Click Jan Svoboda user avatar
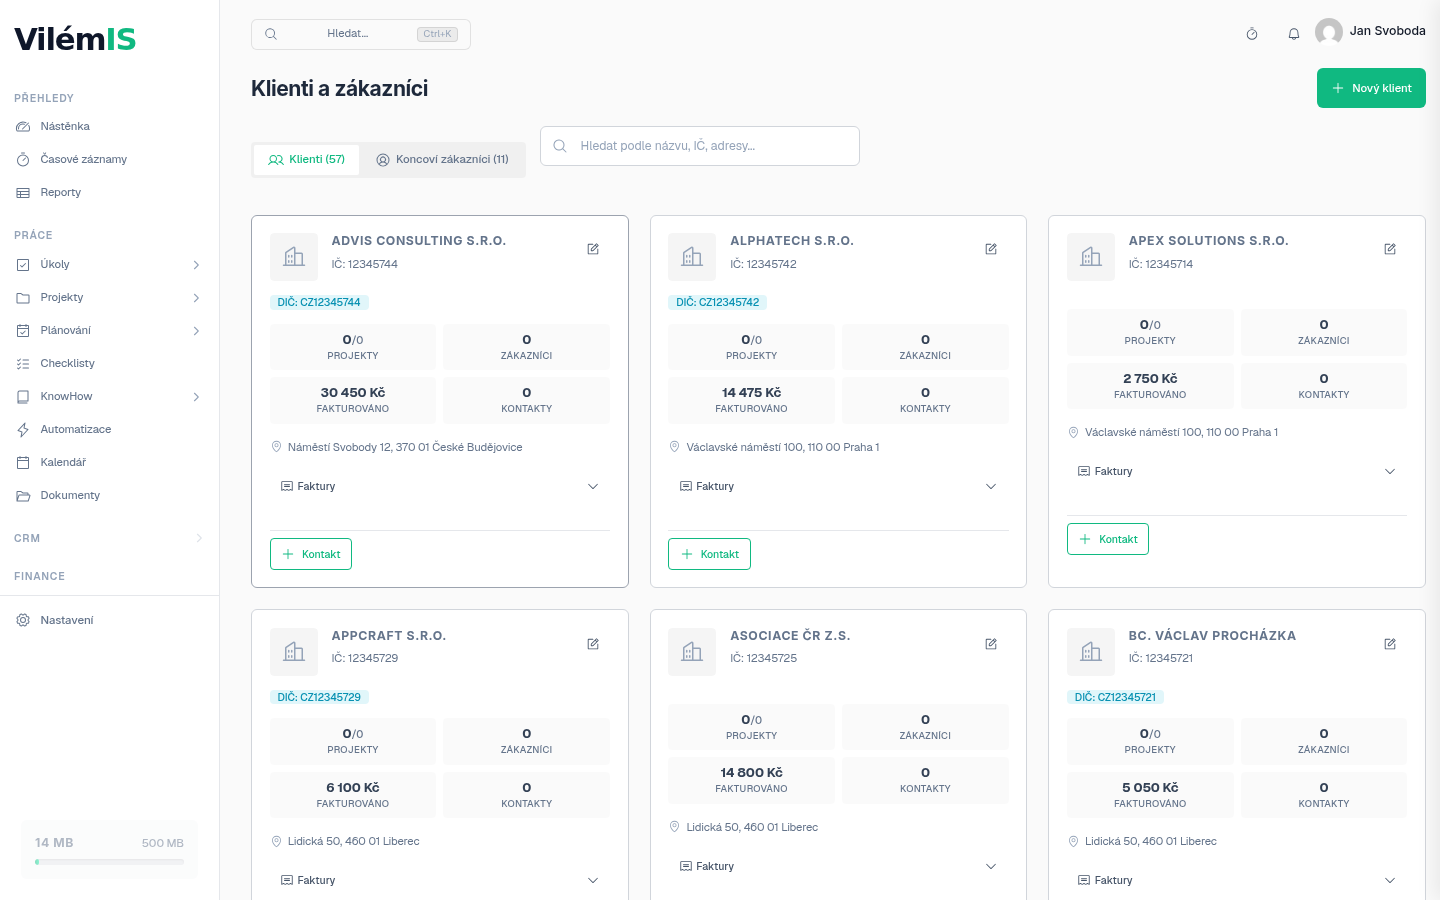The height and width of the screenshot is (900, 1440). point(1329,32)
